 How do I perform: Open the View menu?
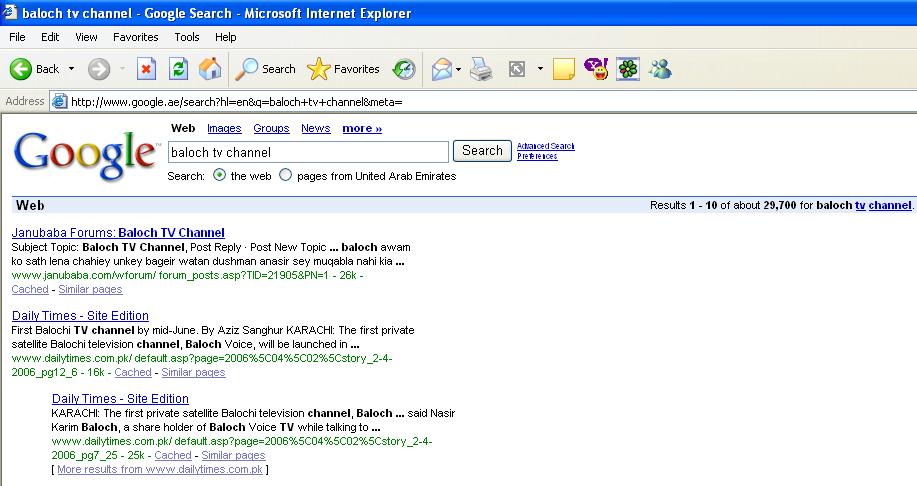pos(86,37)
